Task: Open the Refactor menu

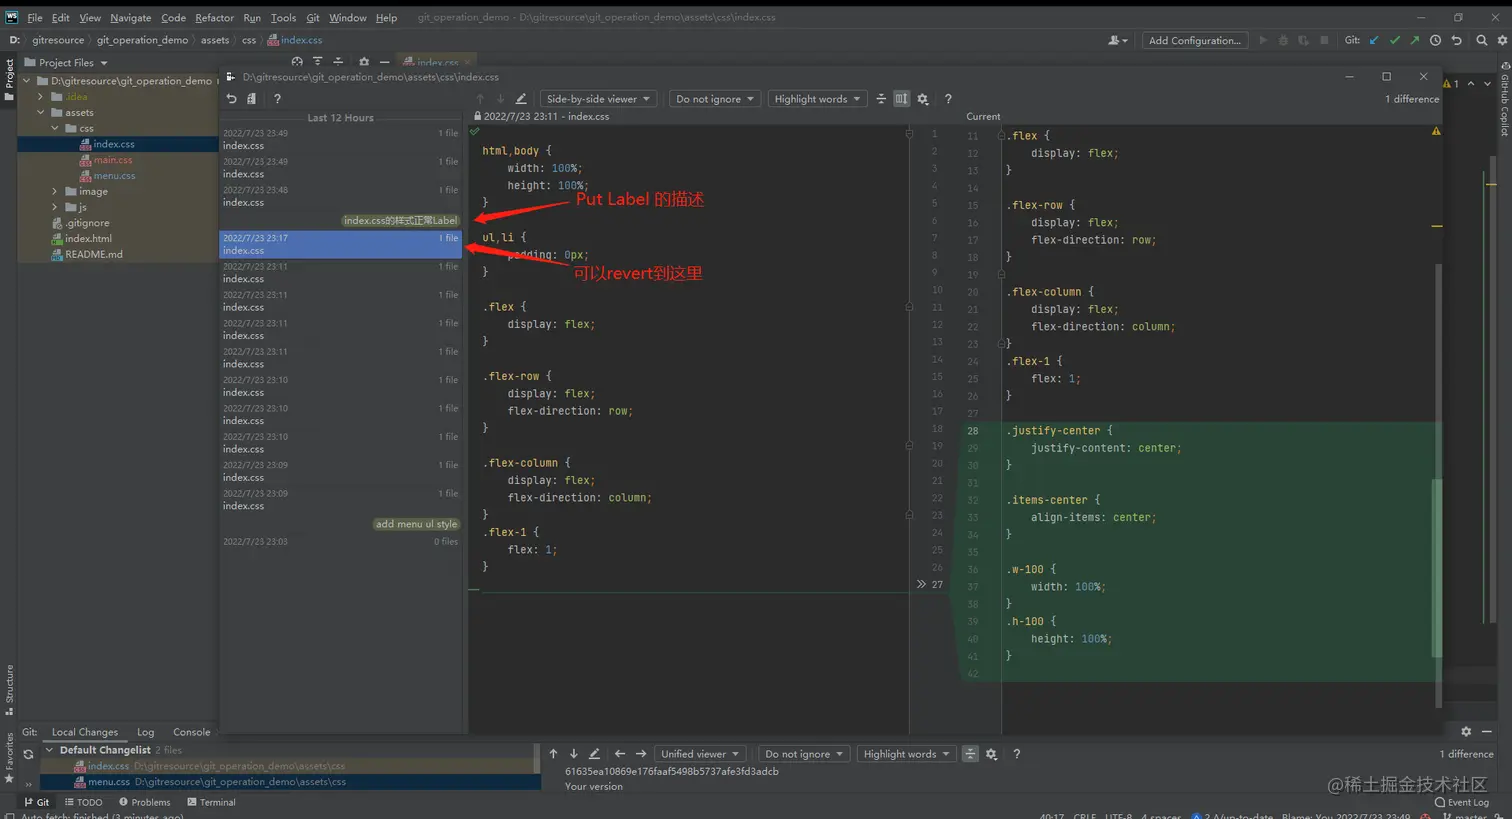Action: click(x=214, y=18)
